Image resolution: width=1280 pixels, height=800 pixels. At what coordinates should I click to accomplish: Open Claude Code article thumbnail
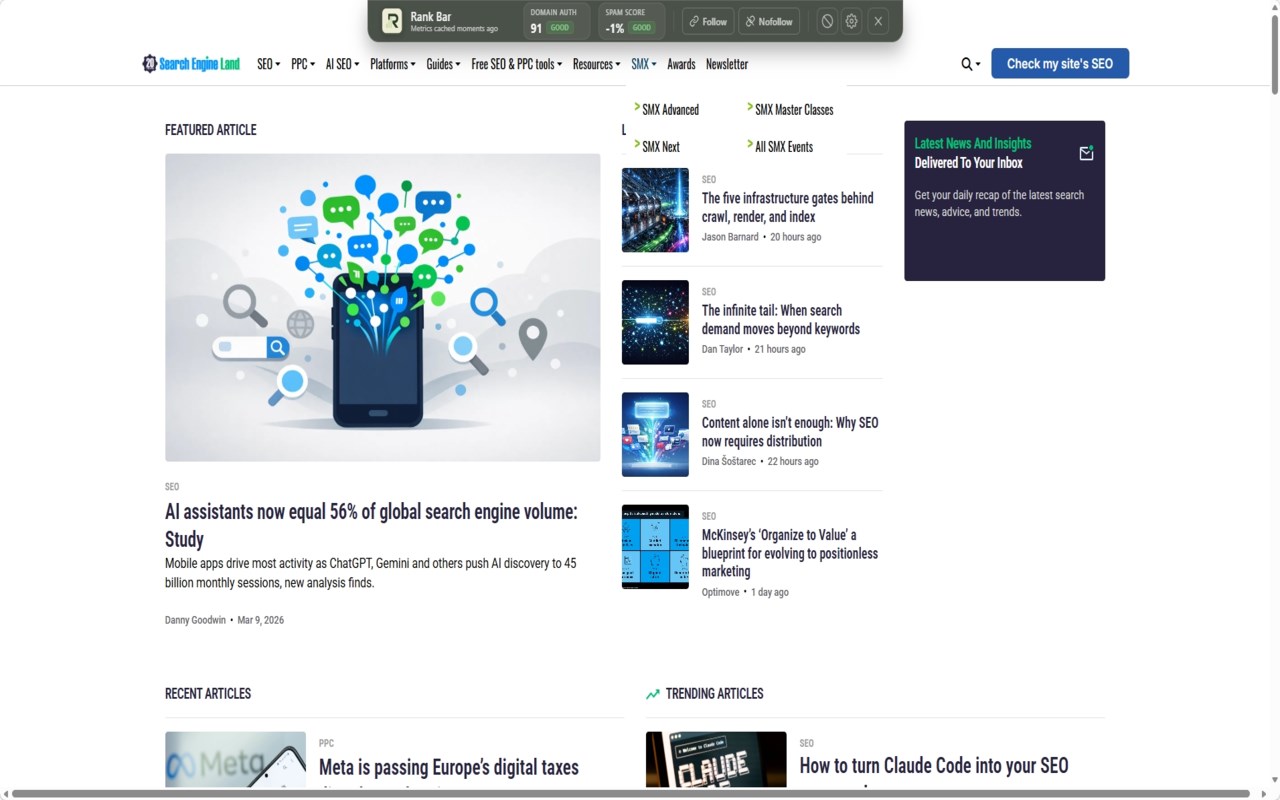click(x=716, y=759)
